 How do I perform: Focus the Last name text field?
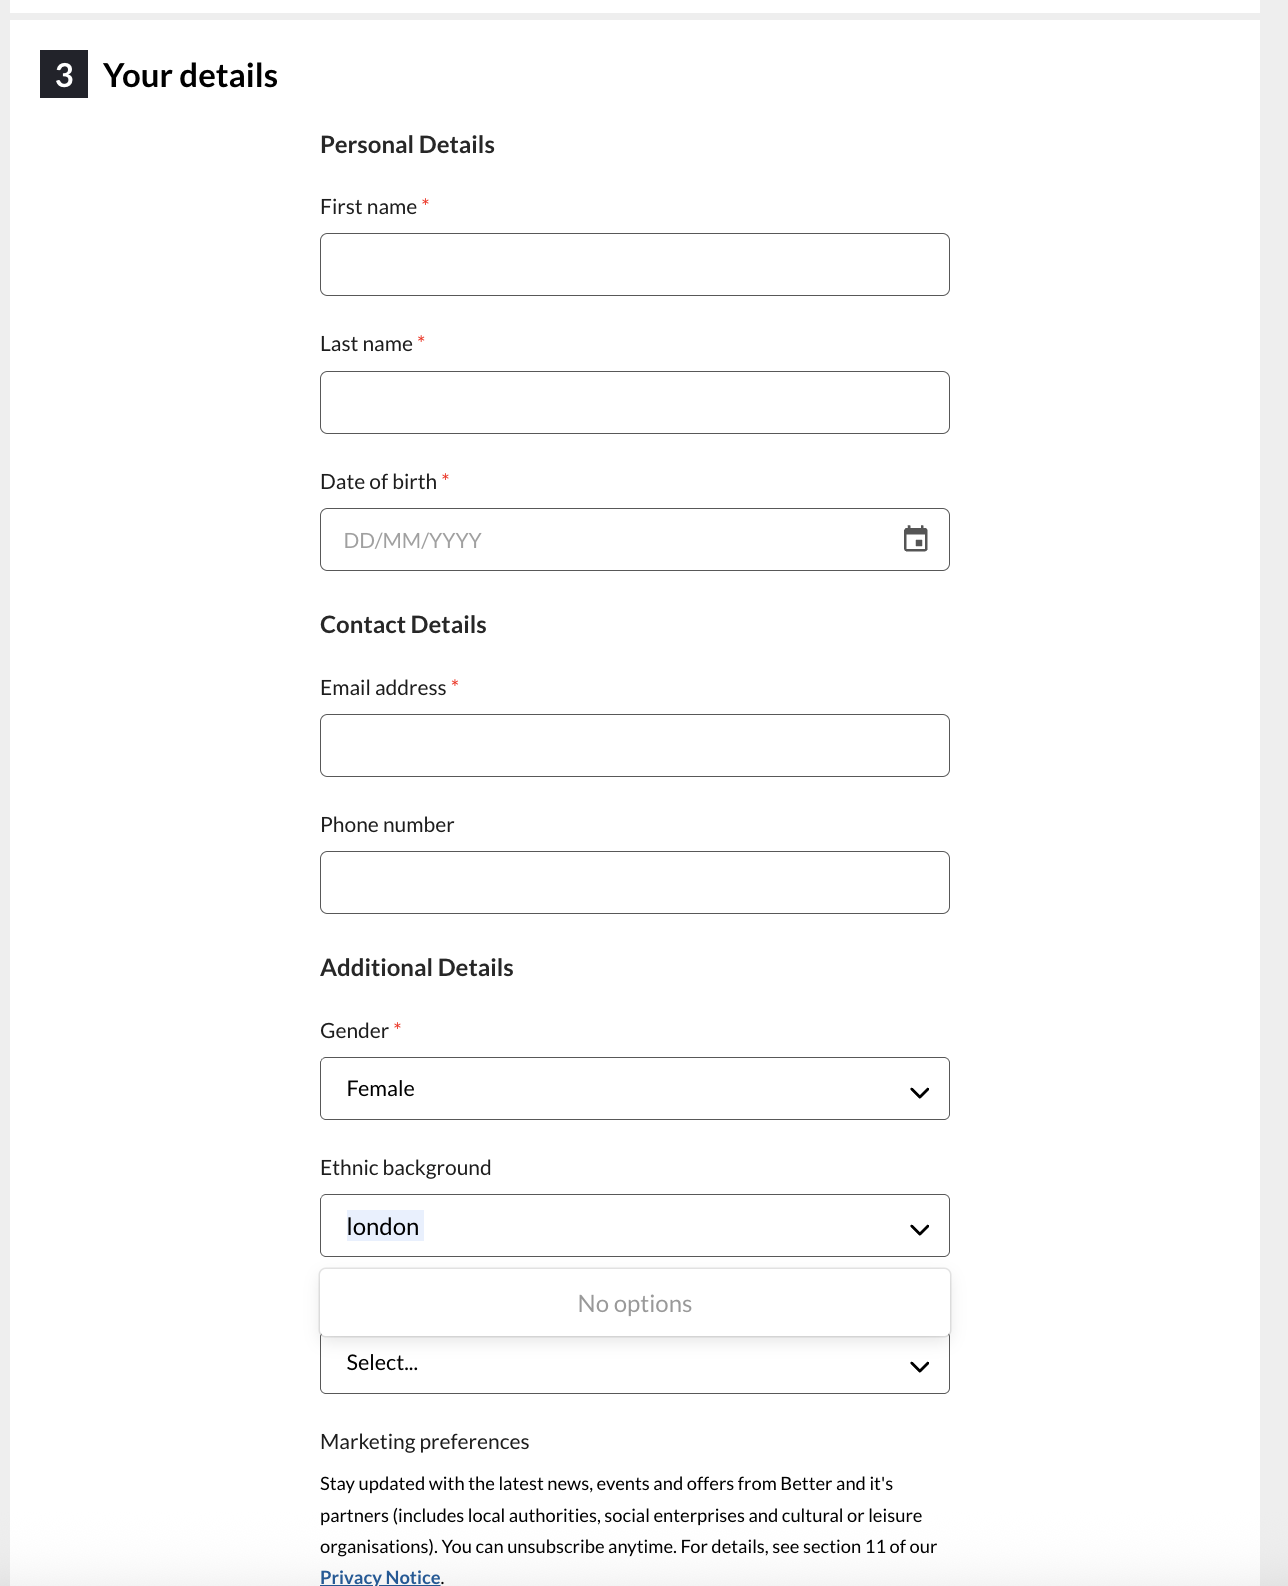tap(634, 402)
